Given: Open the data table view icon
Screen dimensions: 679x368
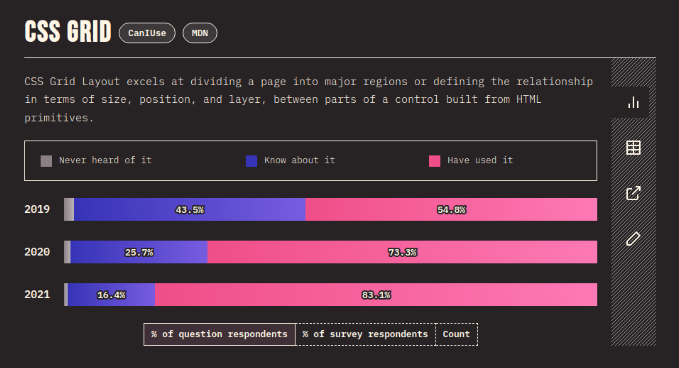Looking at the screenshot, I should (633, 148).
